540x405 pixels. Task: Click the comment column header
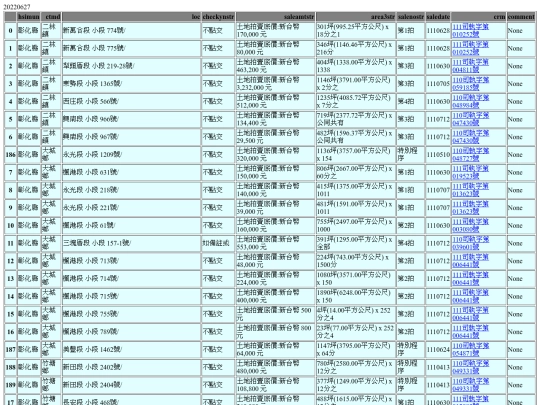click(x=521, y=17)
